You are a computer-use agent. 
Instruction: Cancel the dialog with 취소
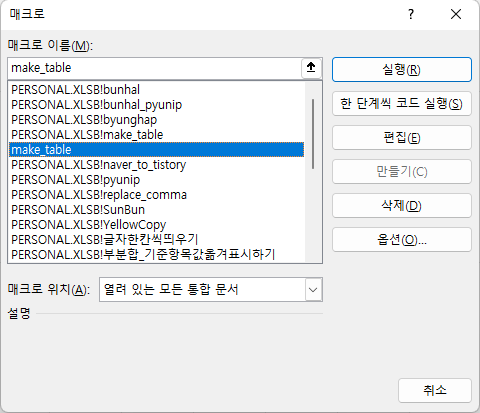[435, 390]
